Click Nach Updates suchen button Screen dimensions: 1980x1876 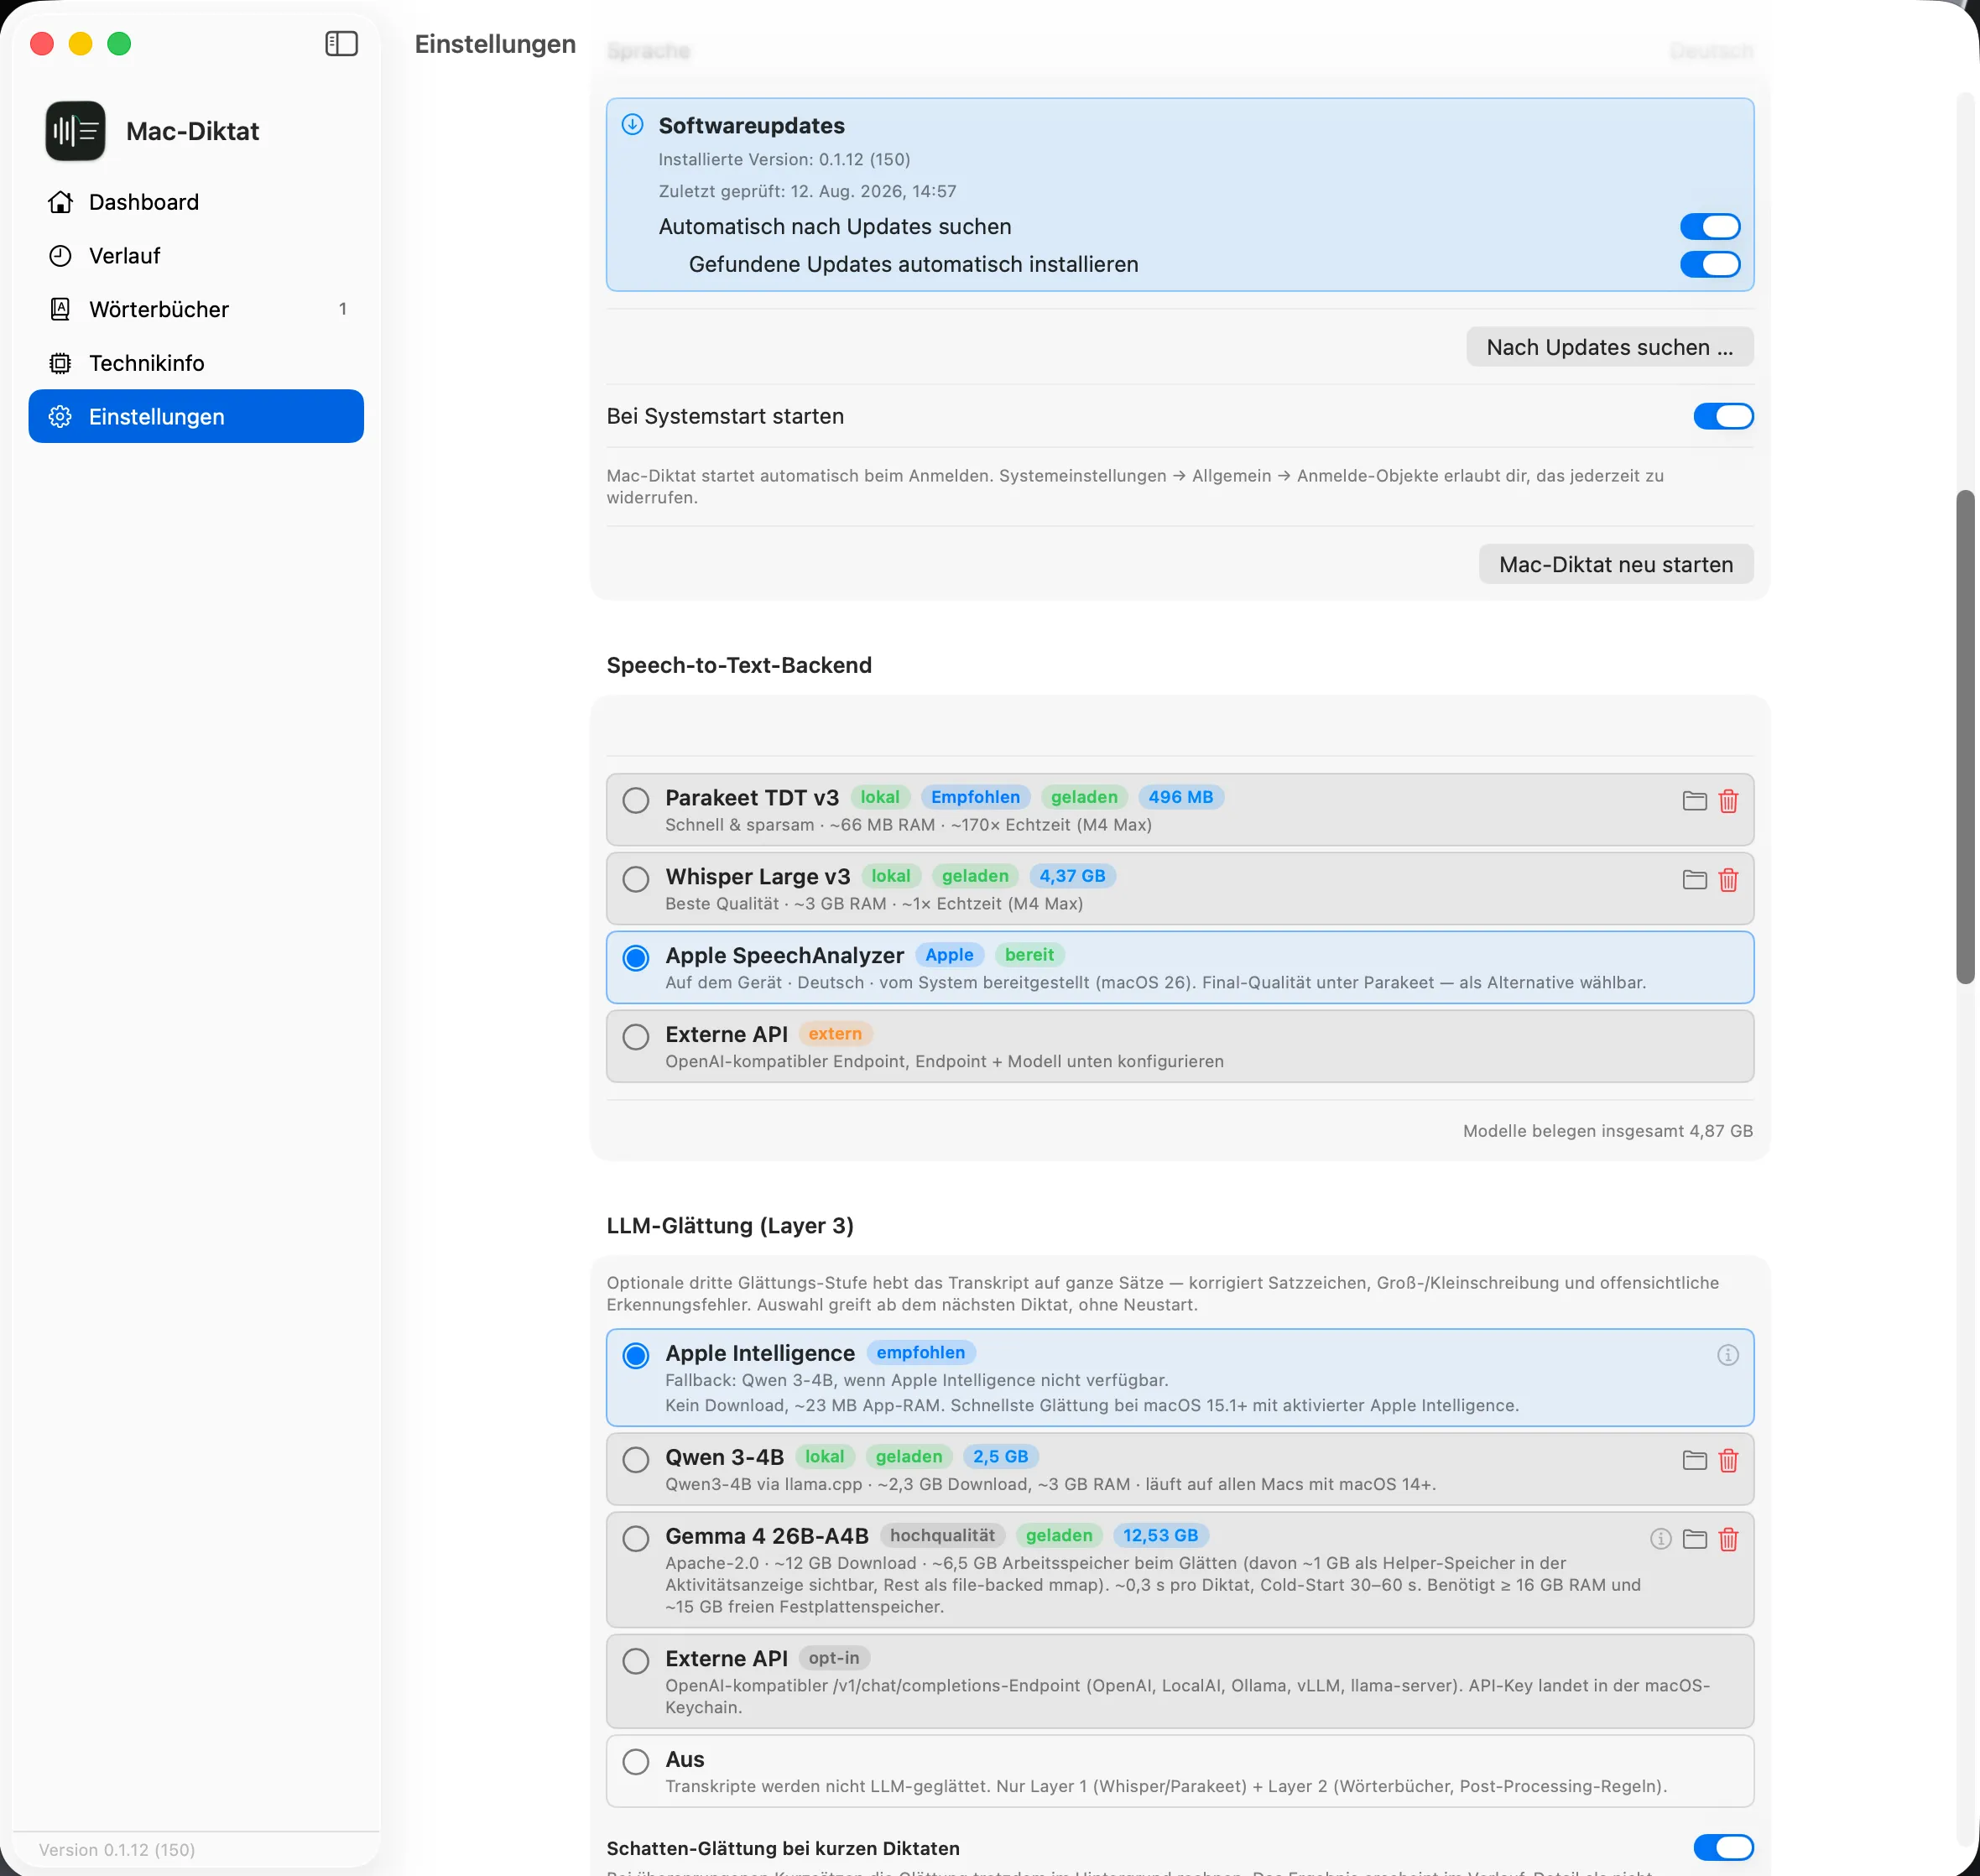pyautogui.click(x=1609, y=347)
